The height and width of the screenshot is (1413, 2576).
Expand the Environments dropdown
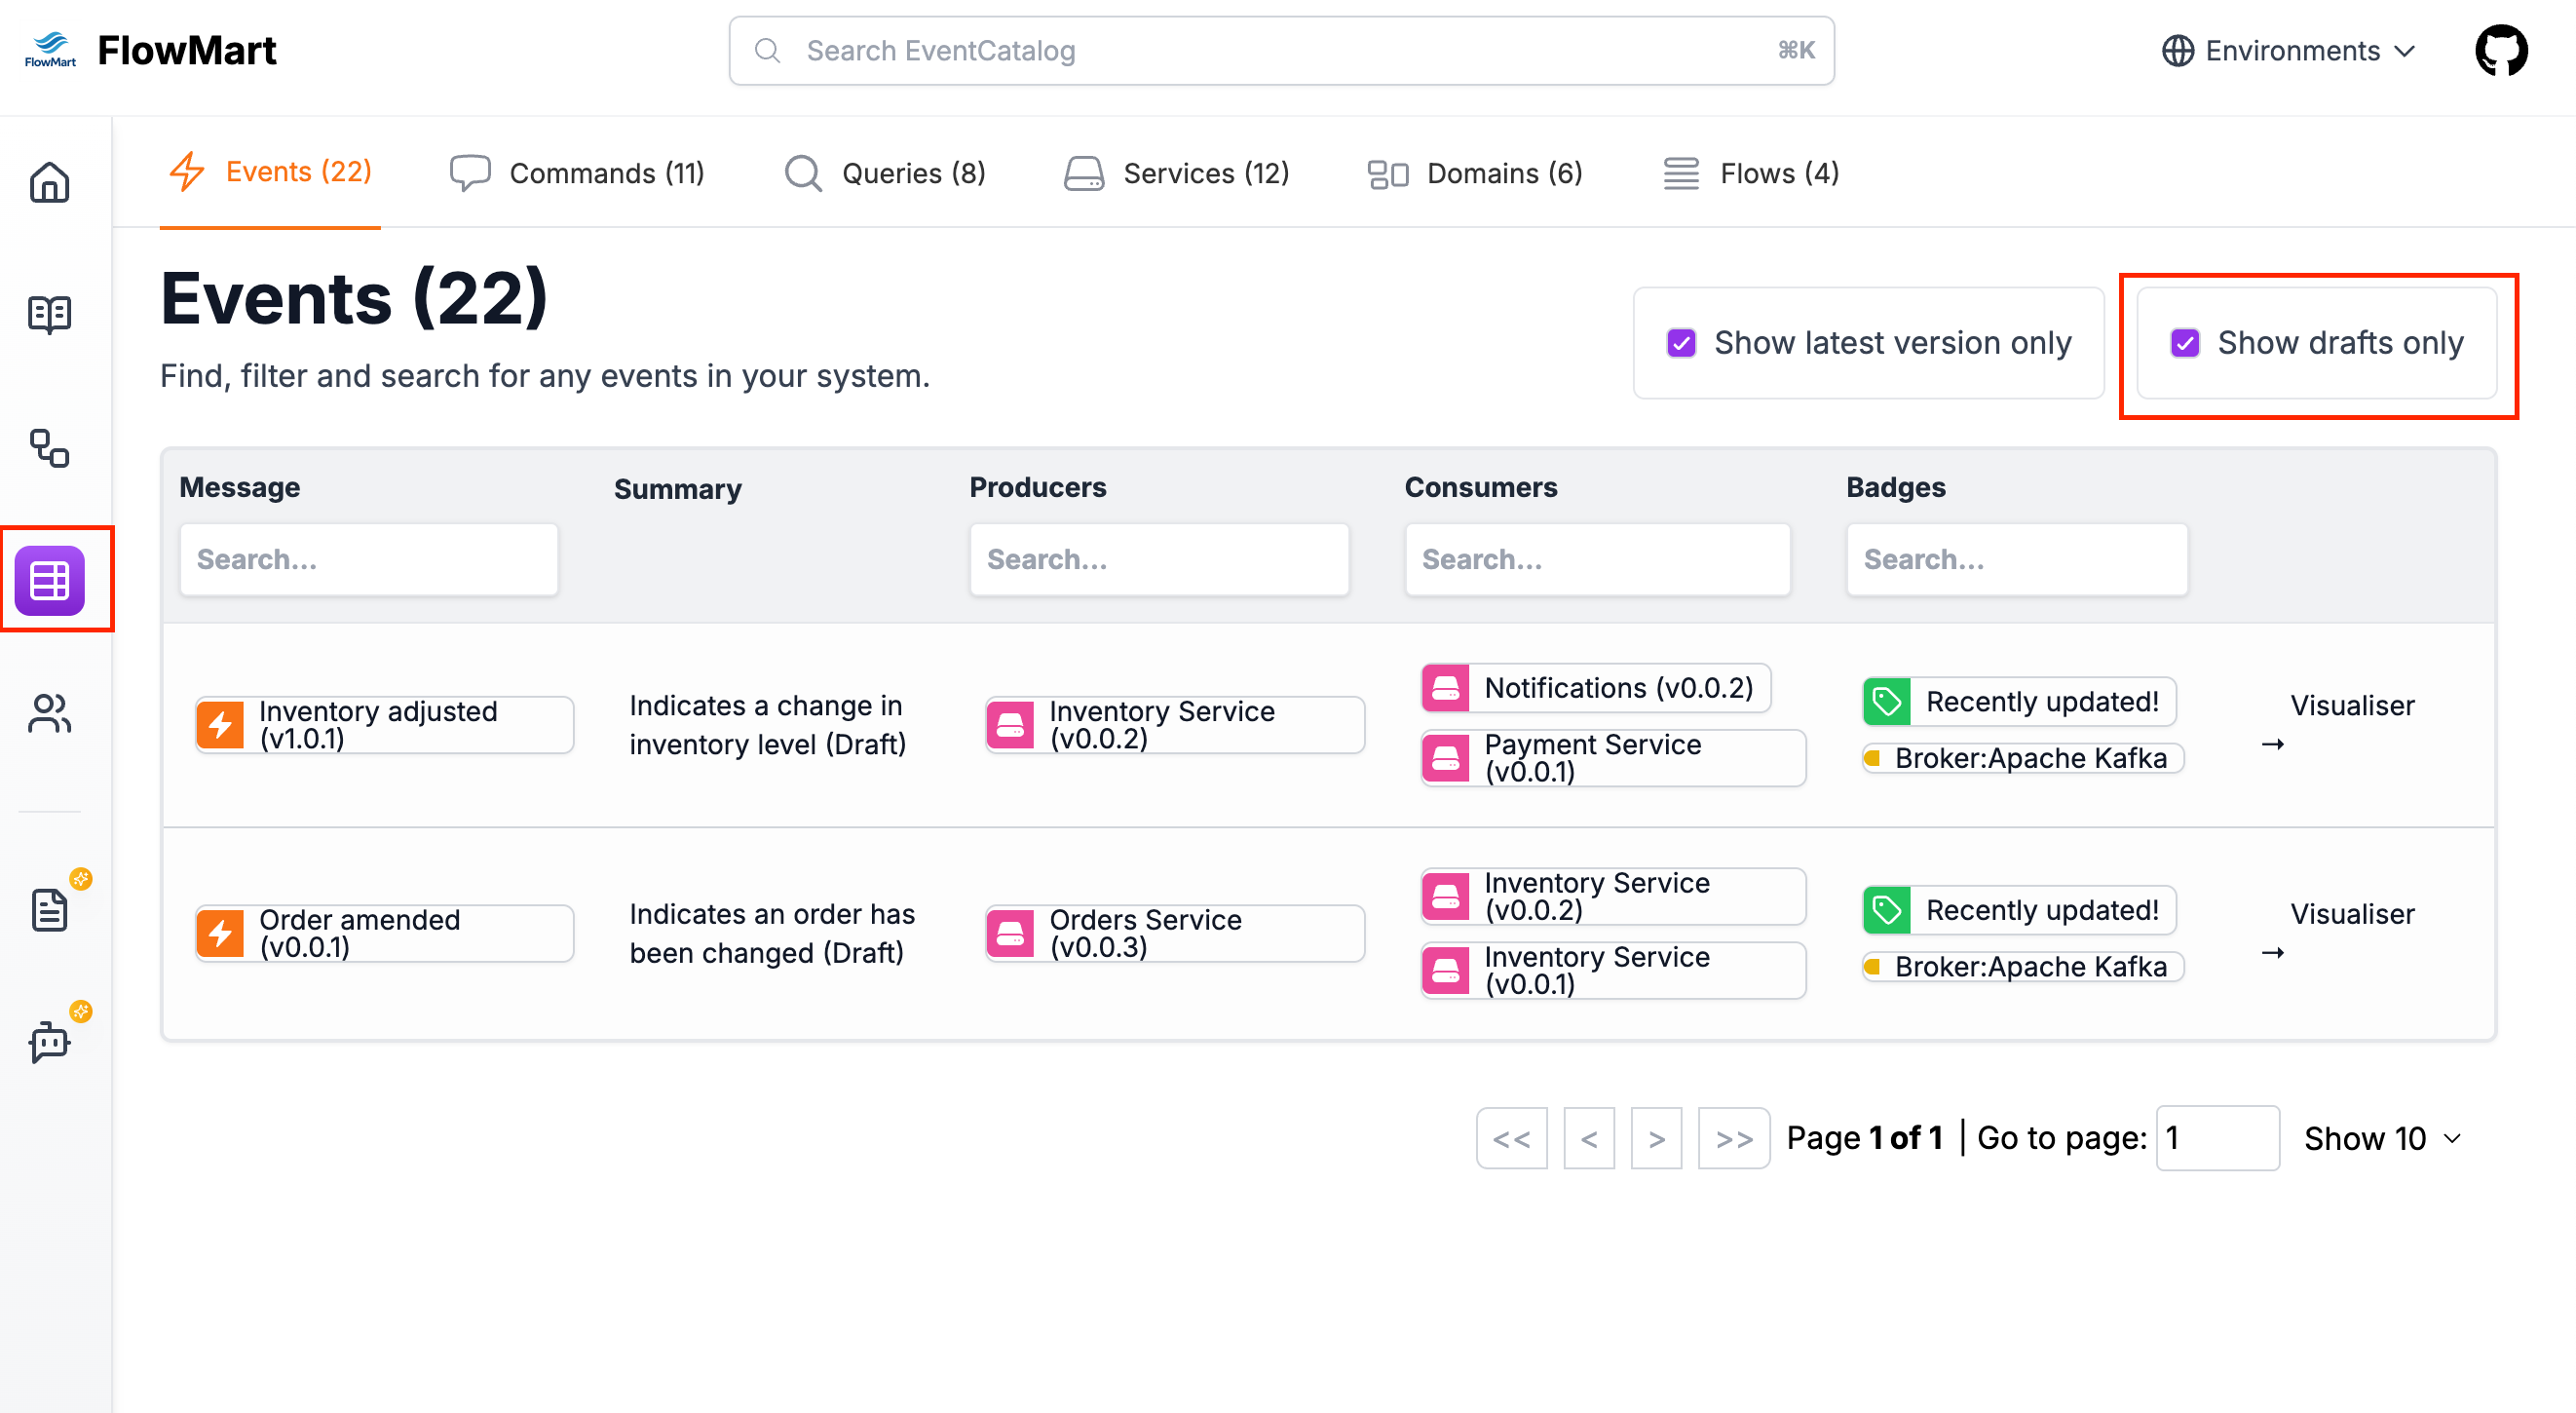point(2288,50)
